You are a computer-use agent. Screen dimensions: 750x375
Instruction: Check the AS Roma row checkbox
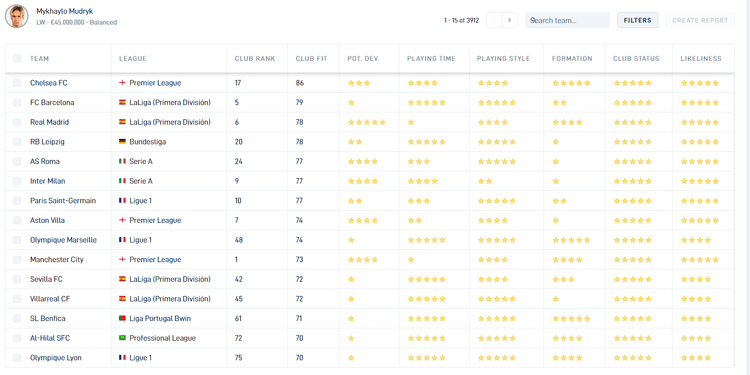[17, 162]
